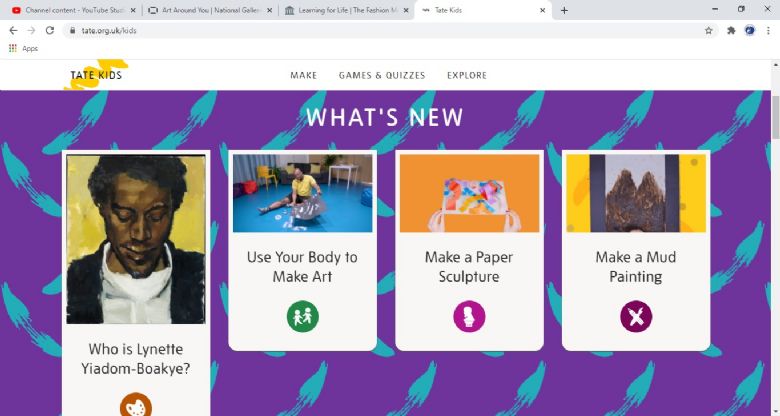Click the Apps grid shortcut in bookmarks bar

point(23,48)
